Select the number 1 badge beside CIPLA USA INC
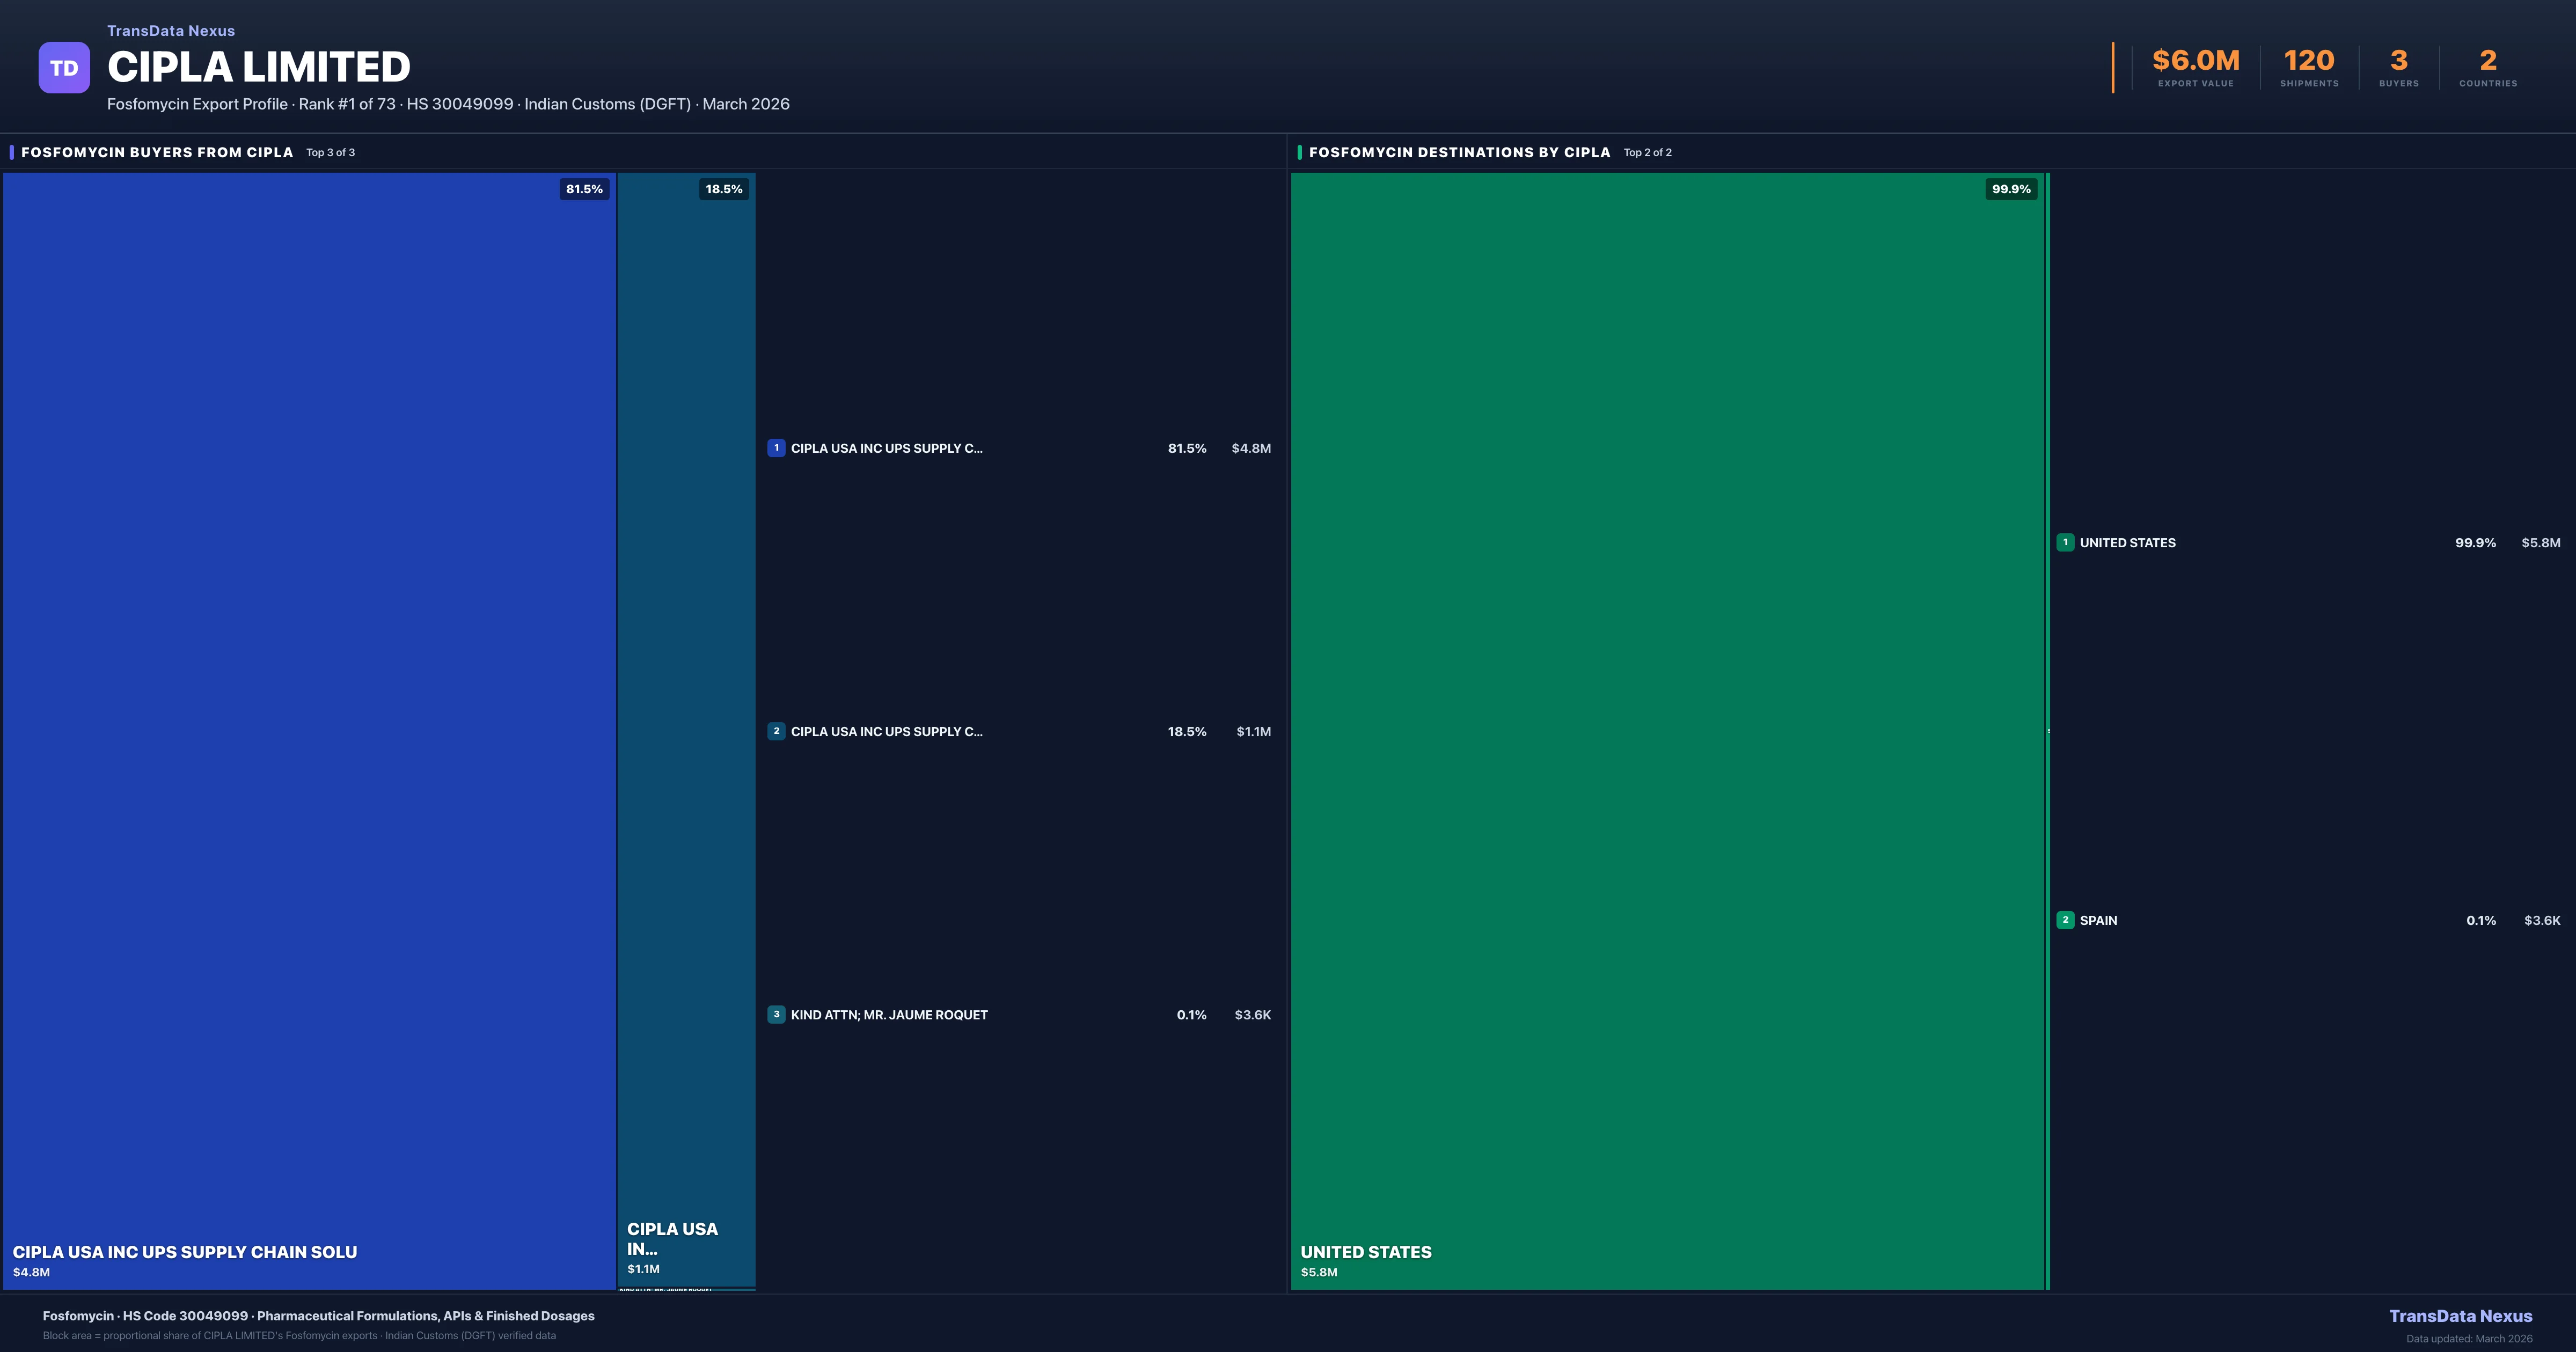The width and height of the screenshot is (2576, 1352). [777, 448]
